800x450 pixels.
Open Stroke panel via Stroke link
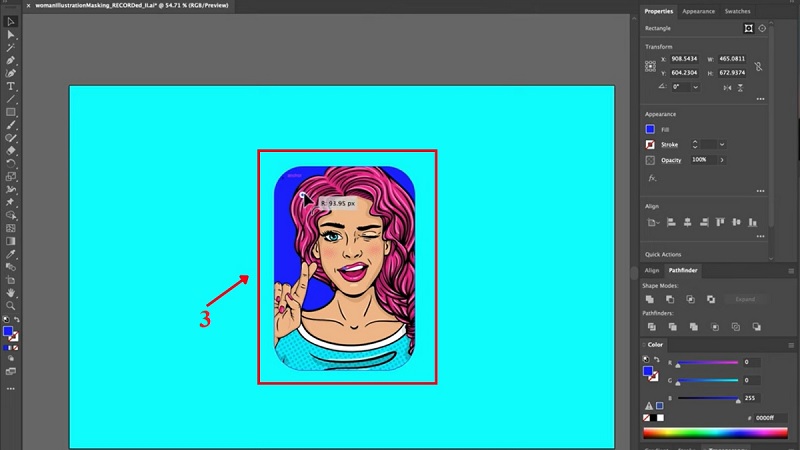[669, 145]
